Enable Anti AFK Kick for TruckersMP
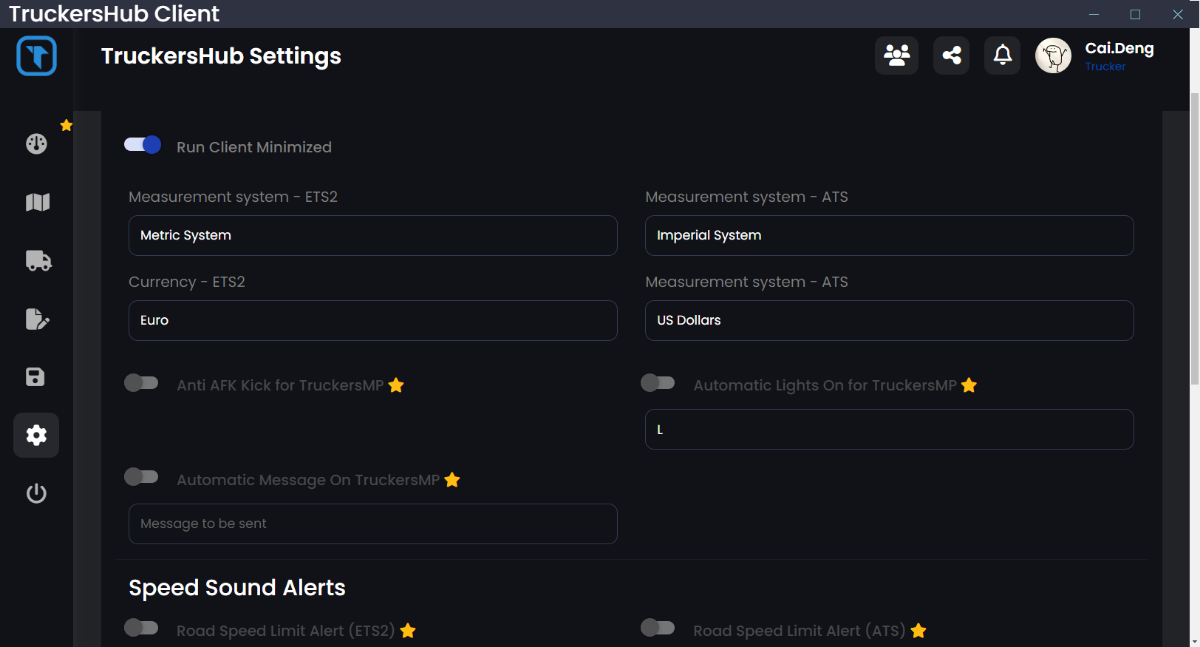This screenshot has height=647, width=1200. (141, 383)
